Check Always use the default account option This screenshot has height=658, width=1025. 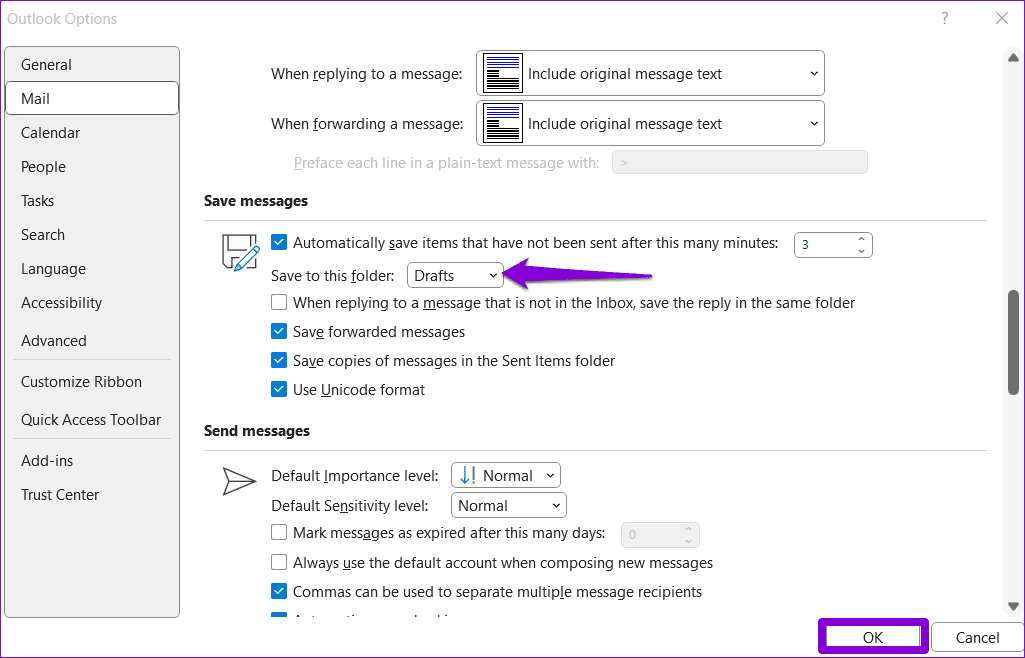point(279,562)
